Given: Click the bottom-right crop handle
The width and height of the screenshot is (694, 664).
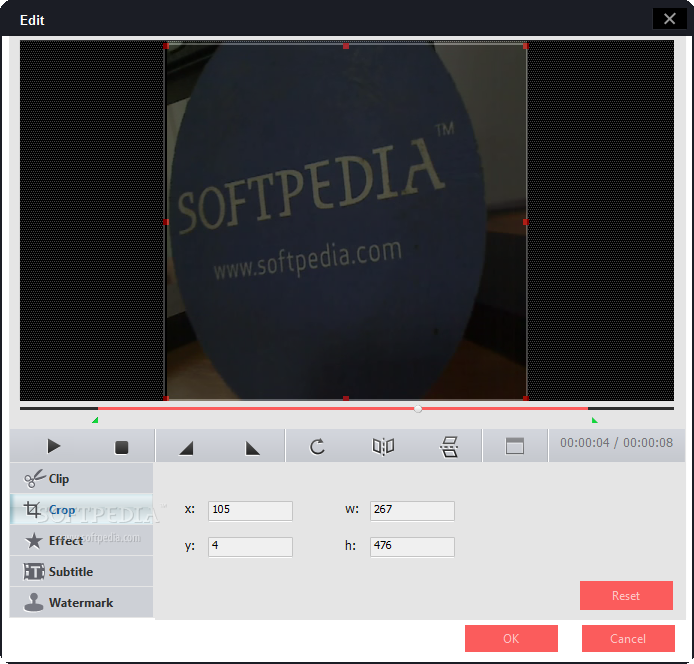Looking at the screenshot, I should coord(526,398).
